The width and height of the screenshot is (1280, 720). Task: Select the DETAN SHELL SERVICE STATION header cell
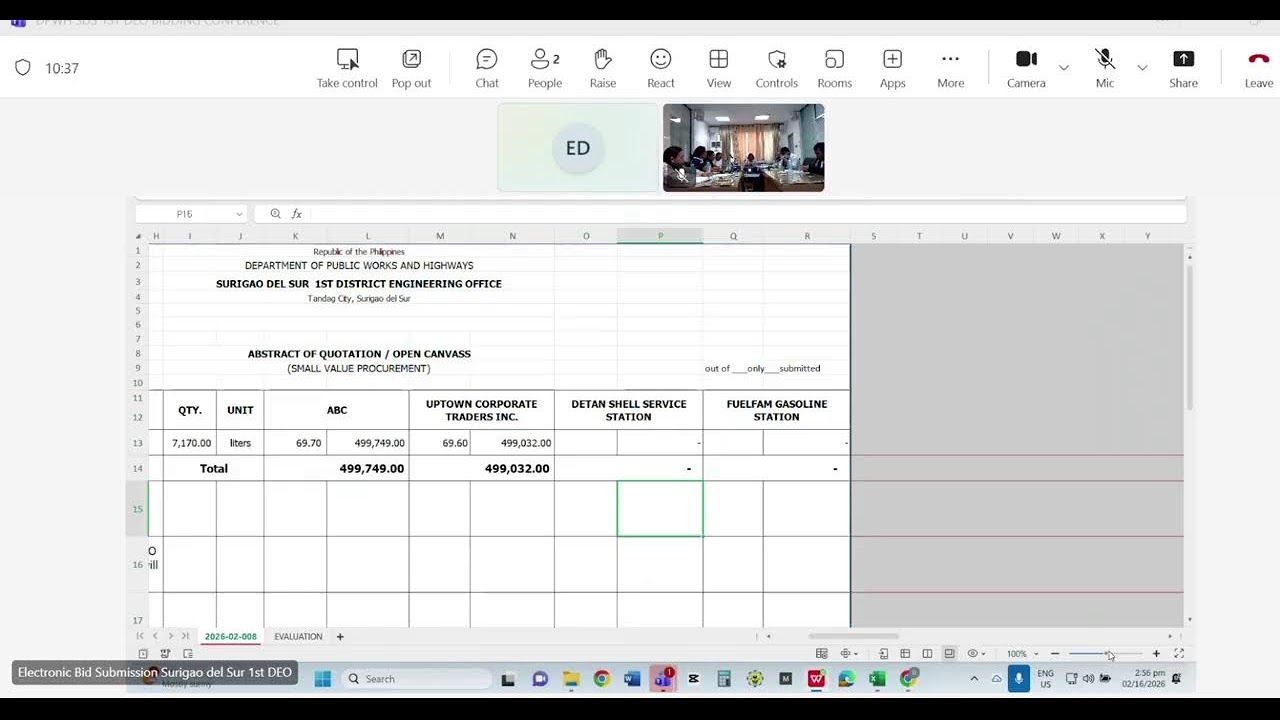point(628,410)
